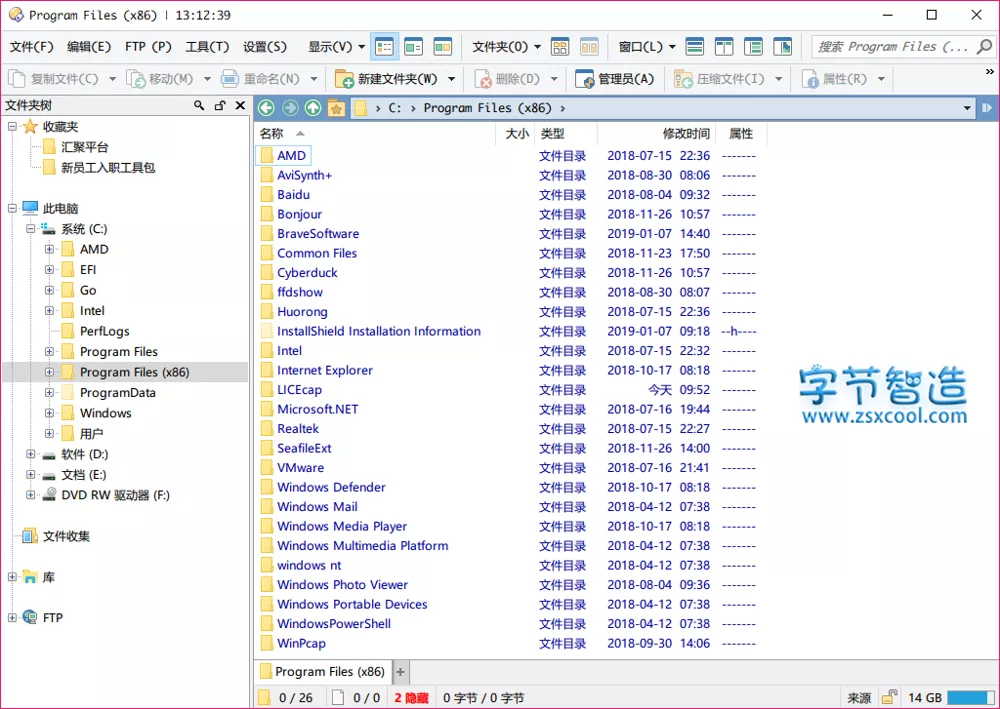
Task: Expand the AMD tree folder
Action: pyautogui.click(x=49, y=249)
